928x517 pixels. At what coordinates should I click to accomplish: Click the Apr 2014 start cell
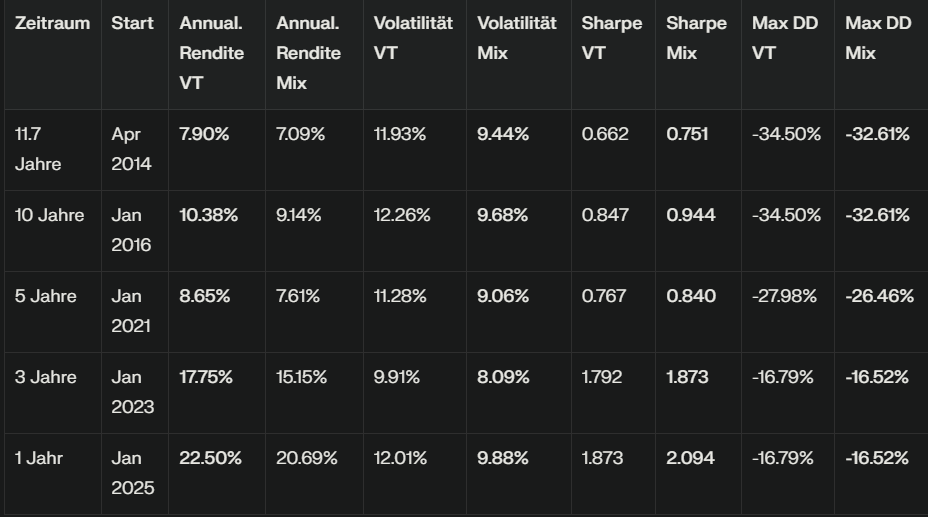pos(132,149)
